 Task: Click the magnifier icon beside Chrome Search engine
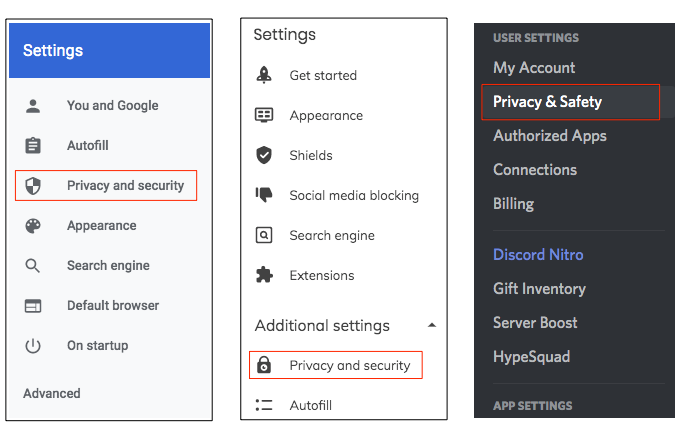pyautogui.click(x=33, y=266)
